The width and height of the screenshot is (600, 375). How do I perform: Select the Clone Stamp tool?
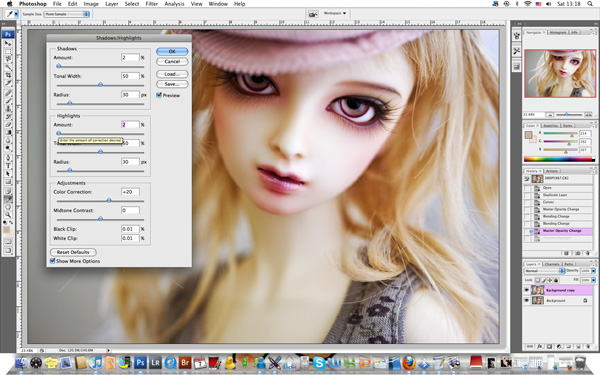[8, 109]
